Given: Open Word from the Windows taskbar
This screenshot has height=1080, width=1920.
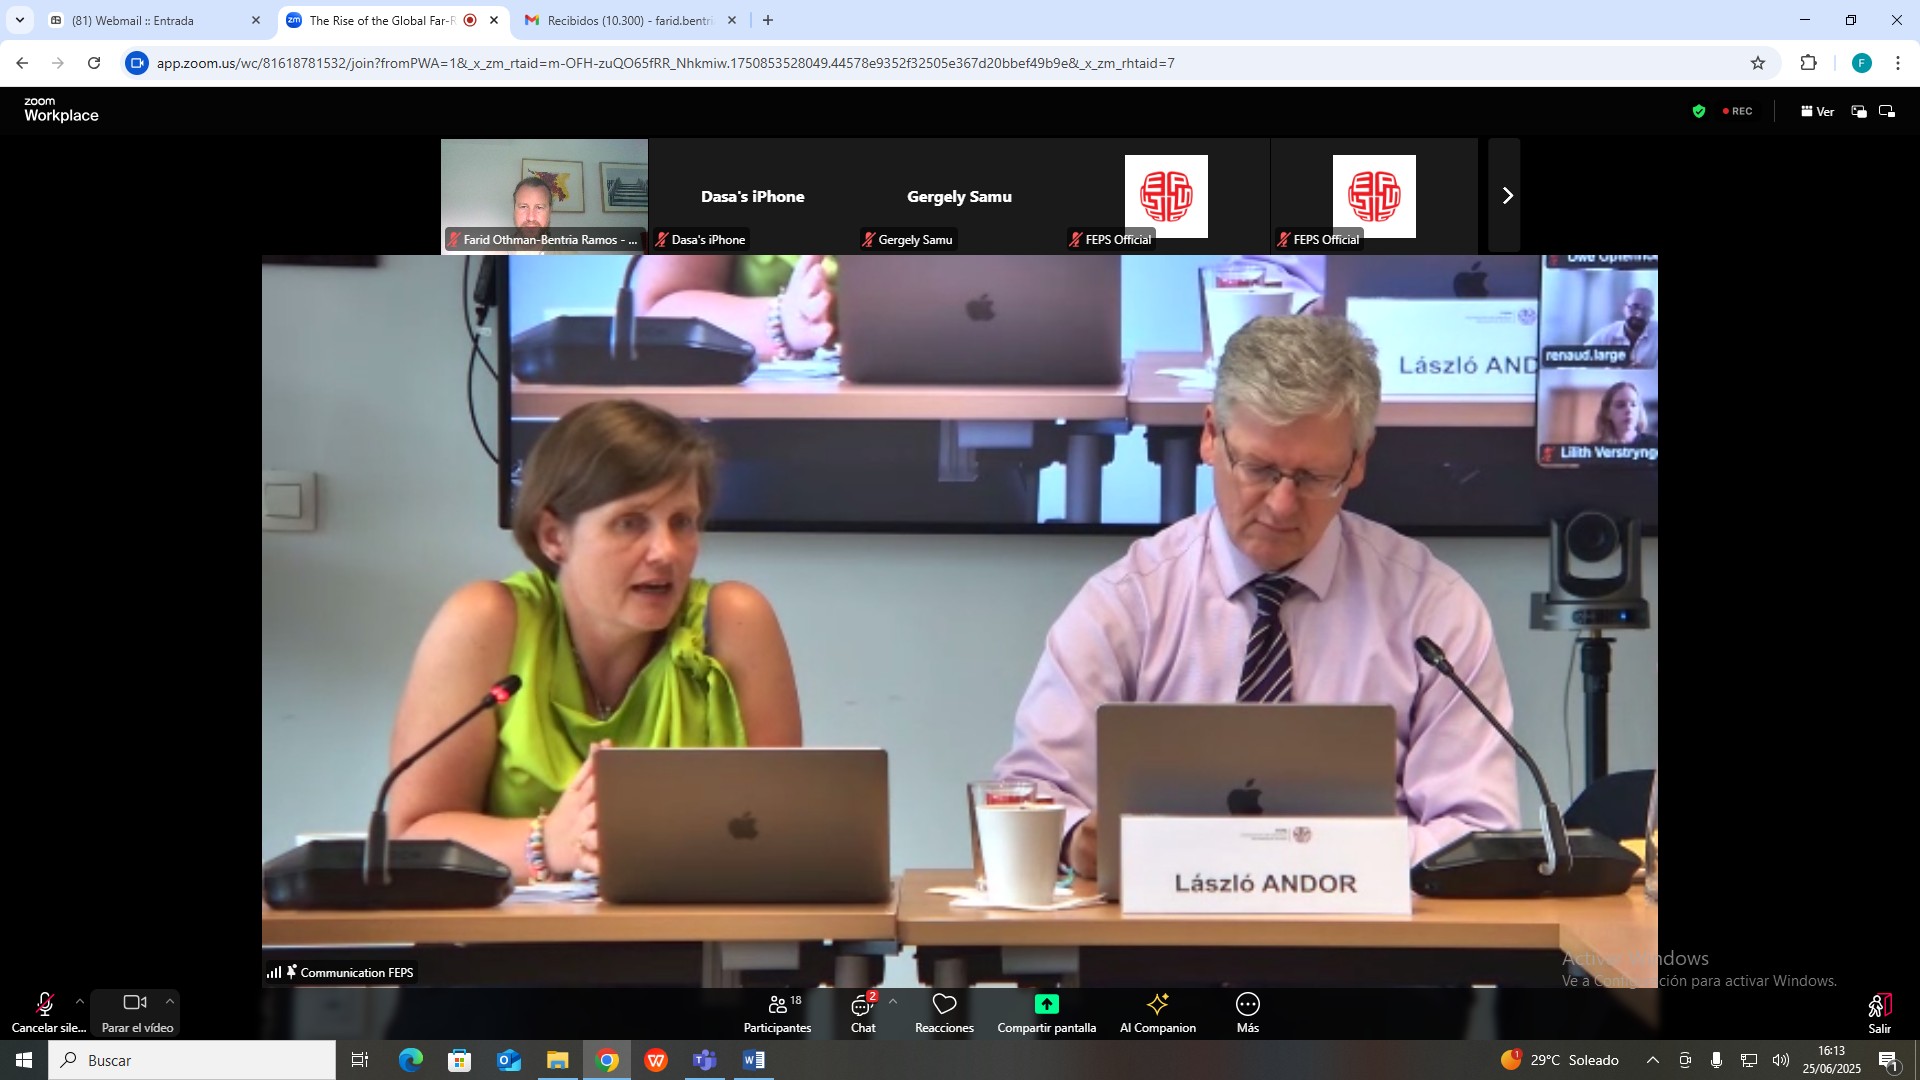Looking at the screenshot, I should pyautogui.click(x=754, y=1060).
